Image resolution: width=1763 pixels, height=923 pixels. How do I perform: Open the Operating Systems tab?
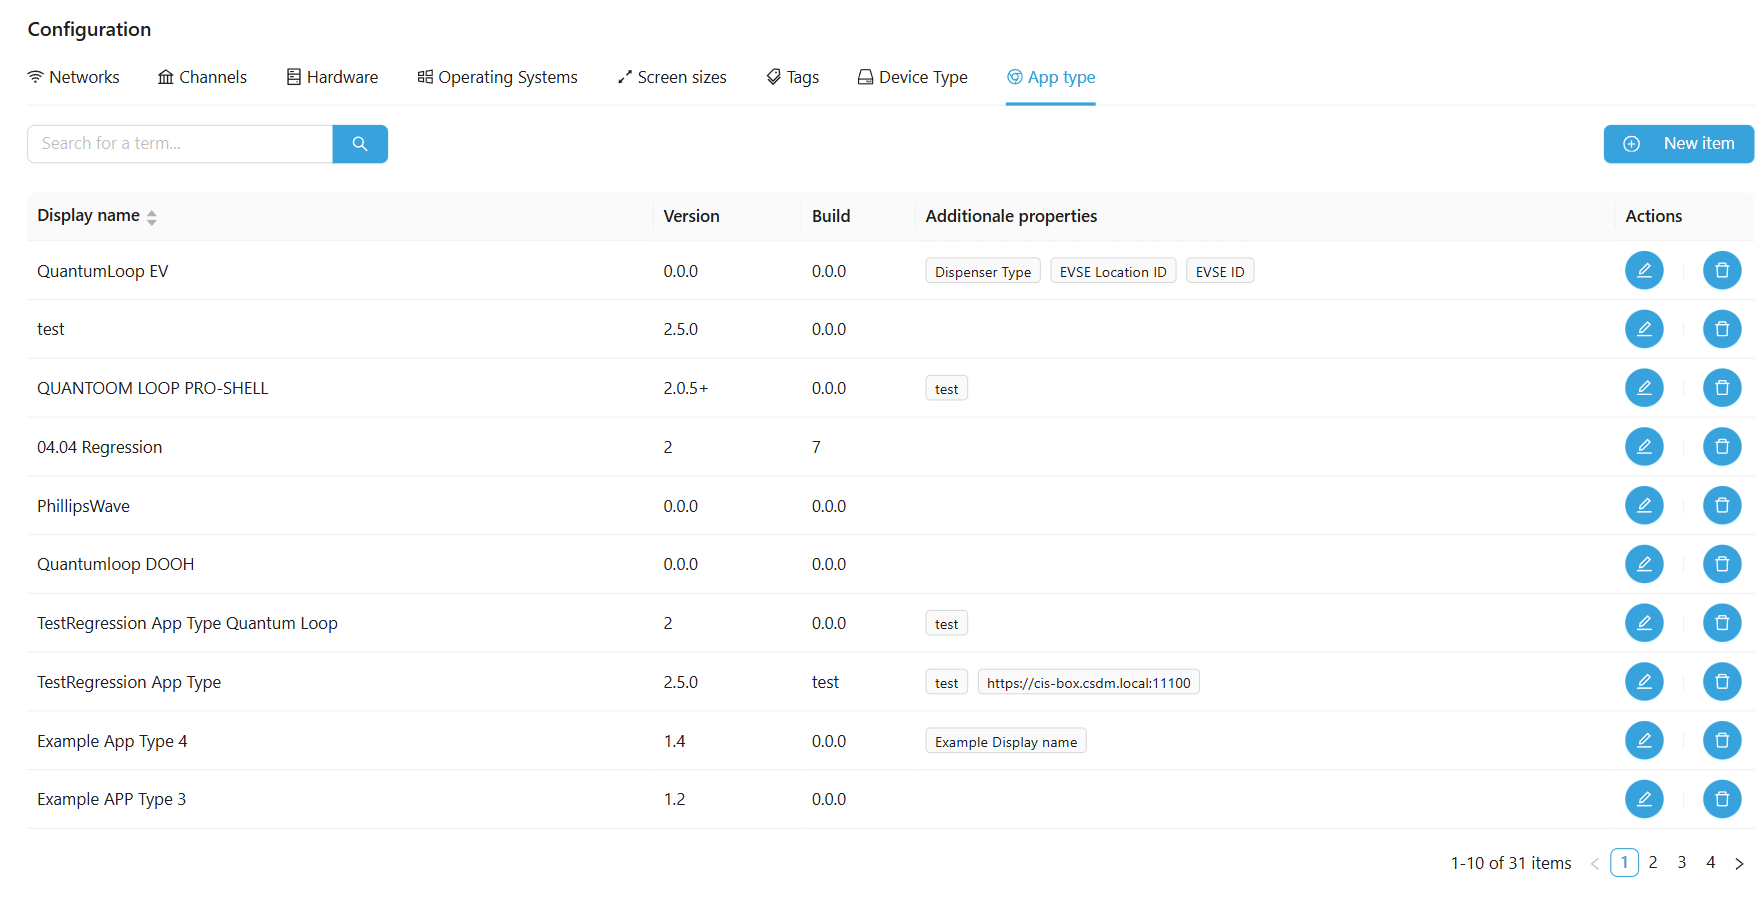click(x=497, y=77)
